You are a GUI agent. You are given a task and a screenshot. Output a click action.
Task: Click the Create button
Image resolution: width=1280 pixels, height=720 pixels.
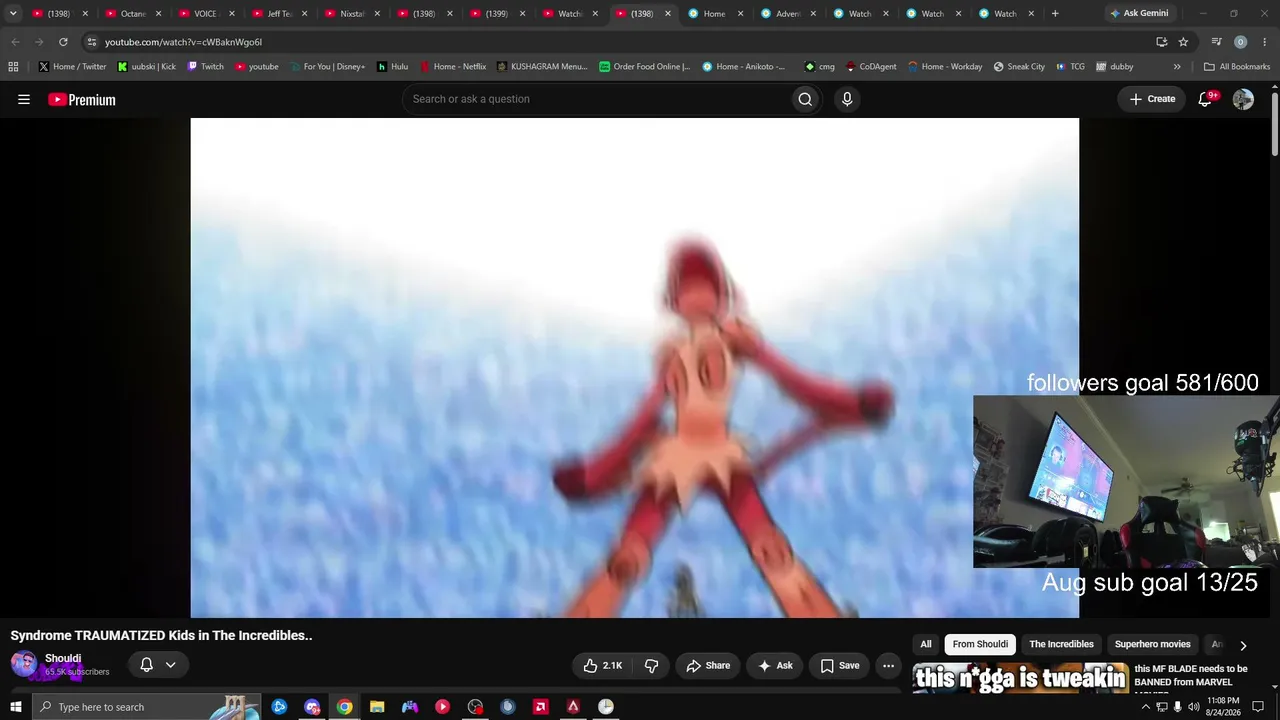pyautogui.click(x=1152, y=99)
